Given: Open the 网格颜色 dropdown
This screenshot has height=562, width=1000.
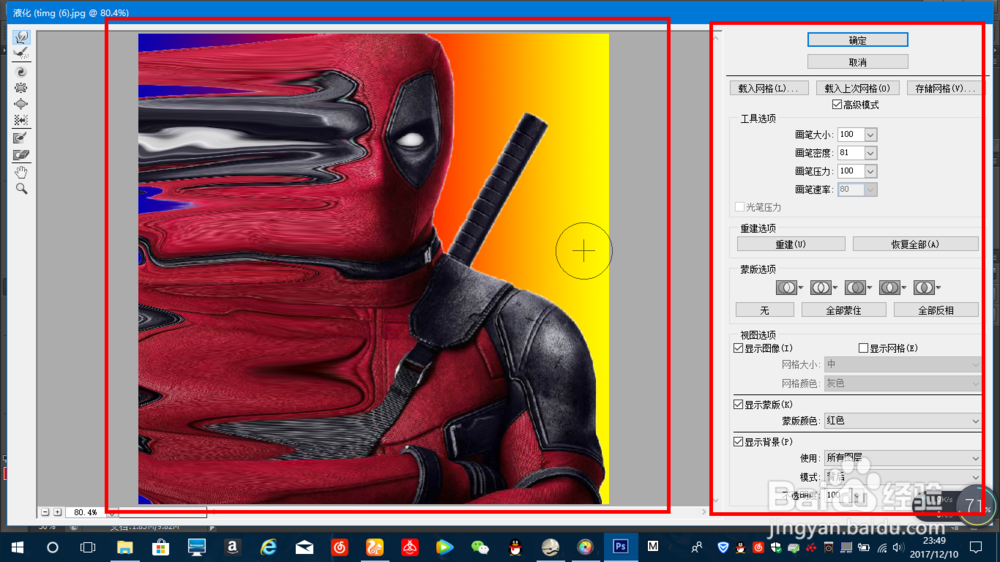Looking at the screenshot, I should click(x=902, y=383).
